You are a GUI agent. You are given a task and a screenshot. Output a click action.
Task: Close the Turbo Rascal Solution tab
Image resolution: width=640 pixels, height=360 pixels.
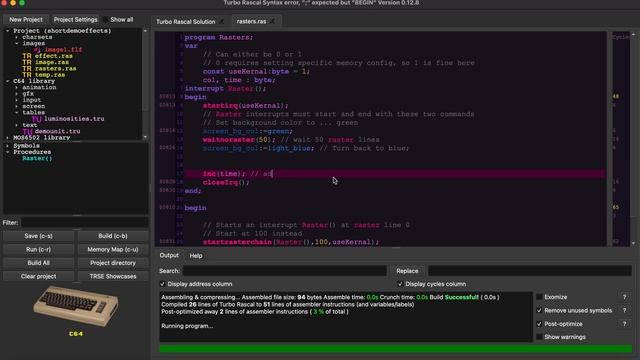222,21
